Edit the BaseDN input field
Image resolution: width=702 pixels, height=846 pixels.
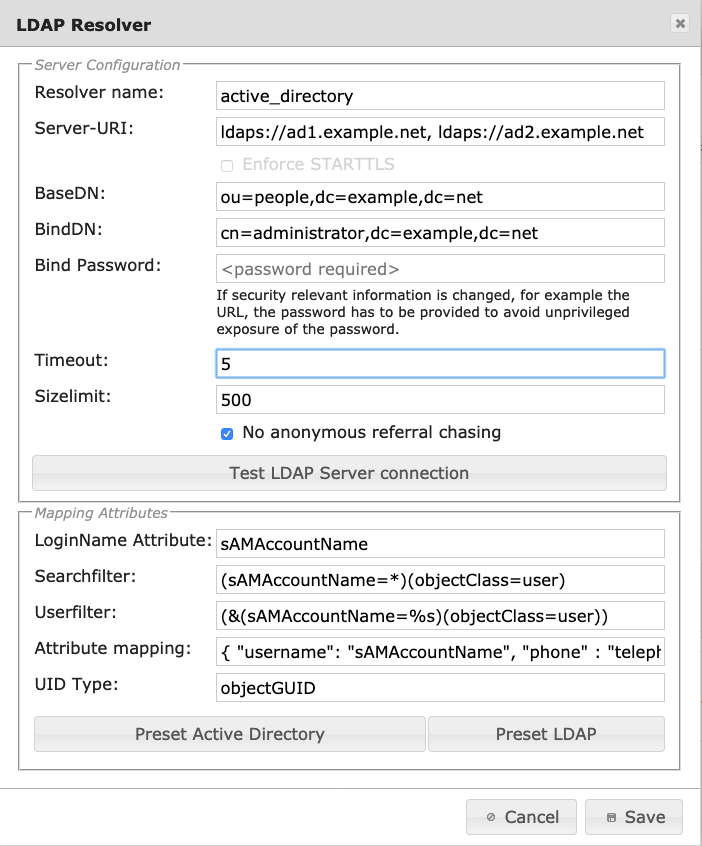(440, 197)
